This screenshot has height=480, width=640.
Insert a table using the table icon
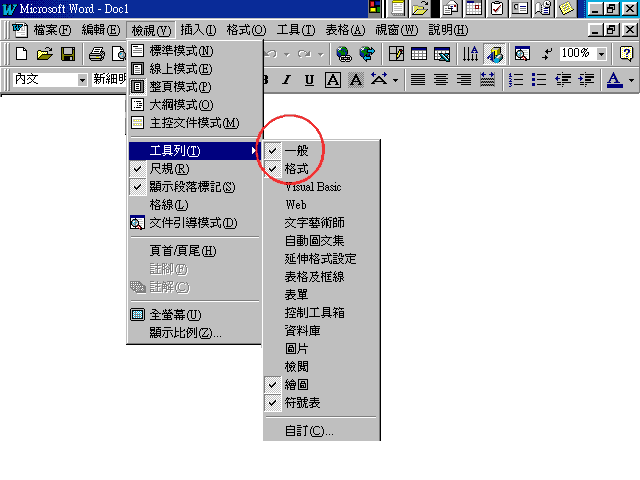(419, 54)
